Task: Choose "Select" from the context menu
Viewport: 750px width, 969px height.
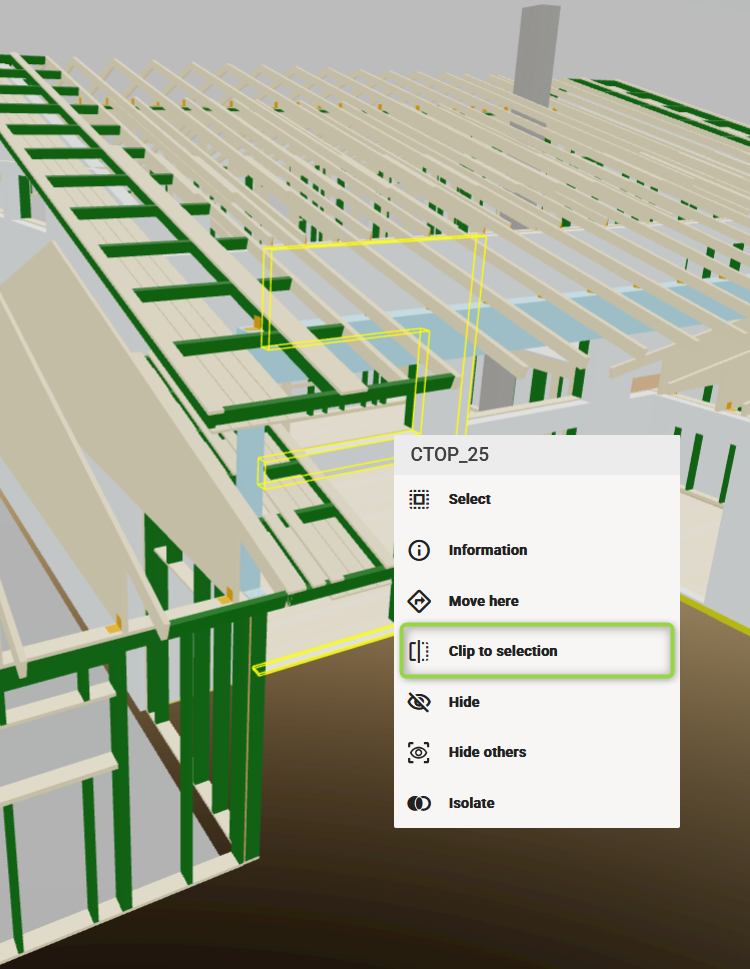Action: [470, 499]
